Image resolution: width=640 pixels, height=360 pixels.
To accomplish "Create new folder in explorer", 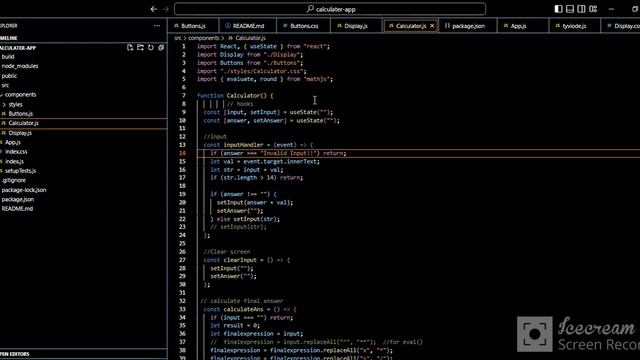I will point(140,47).
